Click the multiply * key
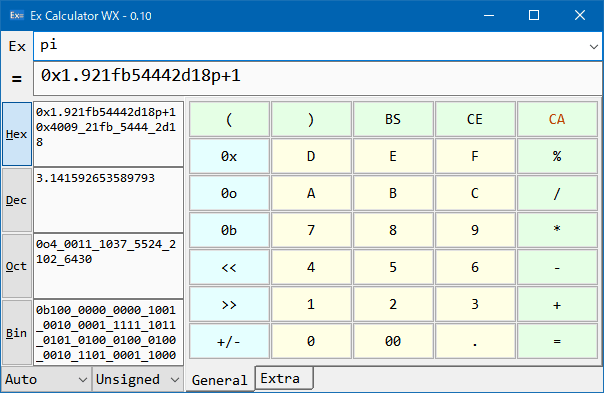 point(557,230)
